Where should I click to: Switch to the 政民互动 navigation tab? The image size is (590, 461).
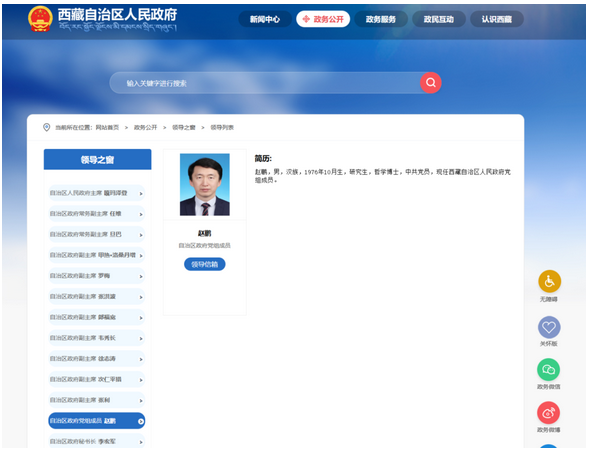(439, 19)
